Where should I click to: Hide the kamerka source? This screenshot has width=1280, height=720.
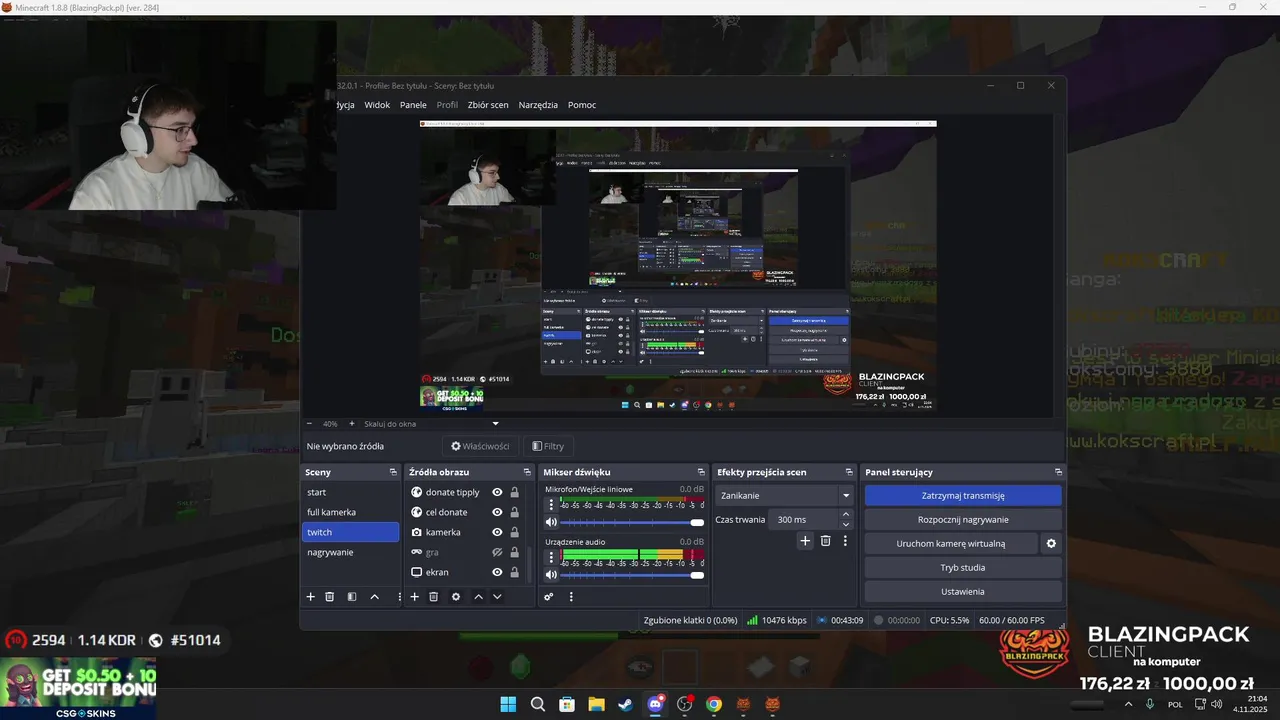point(497,532)
